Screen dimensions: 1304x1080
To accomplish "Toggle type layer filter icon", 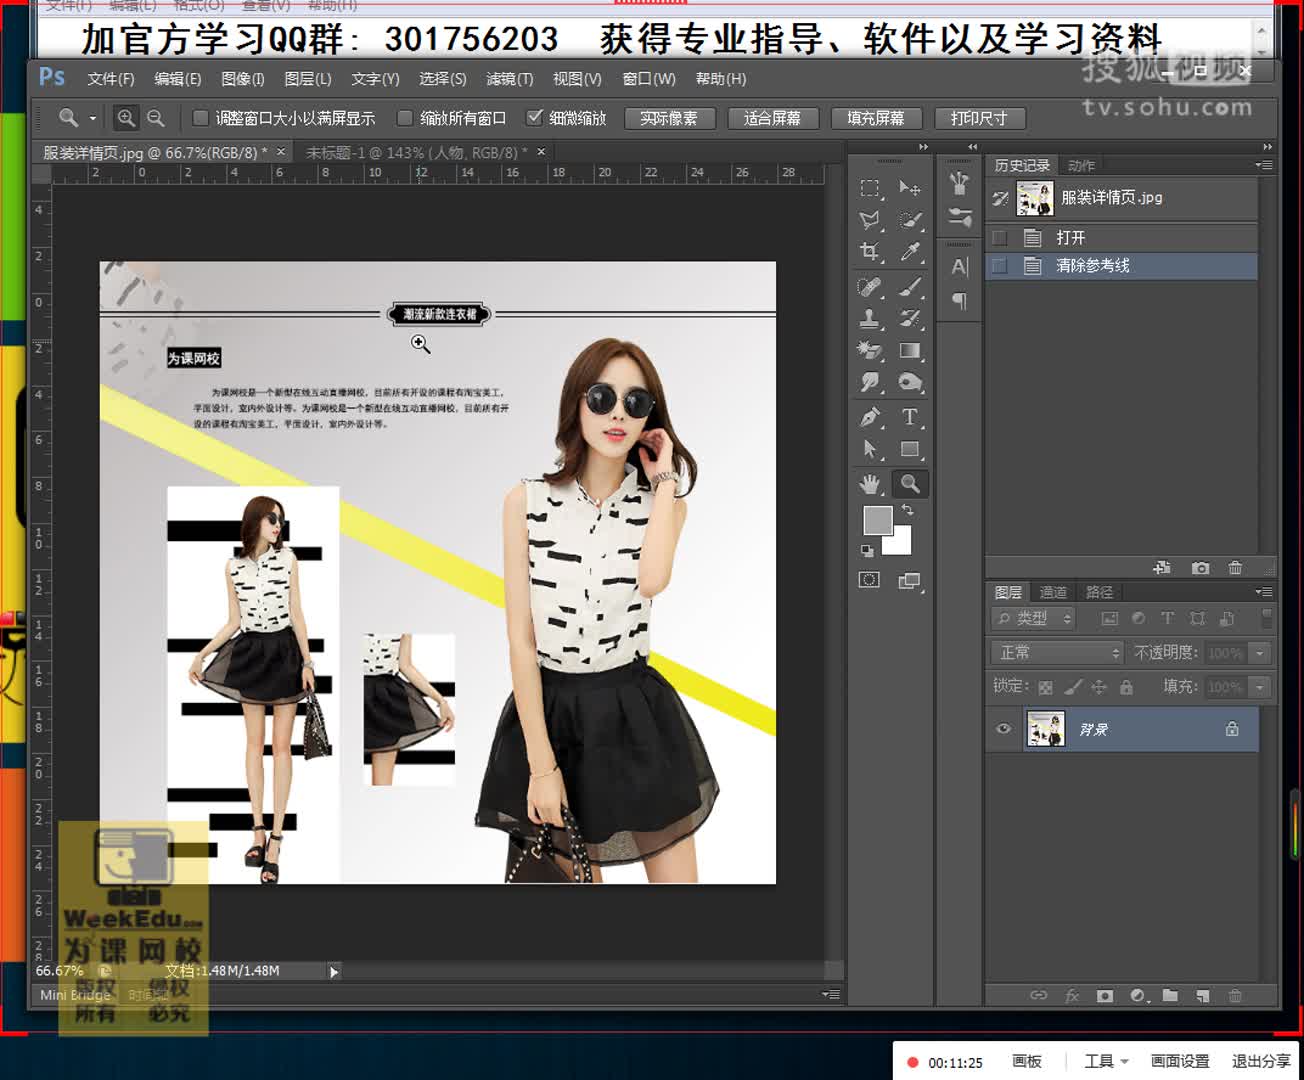I will pyautogui.click(x=1167, y=619).
